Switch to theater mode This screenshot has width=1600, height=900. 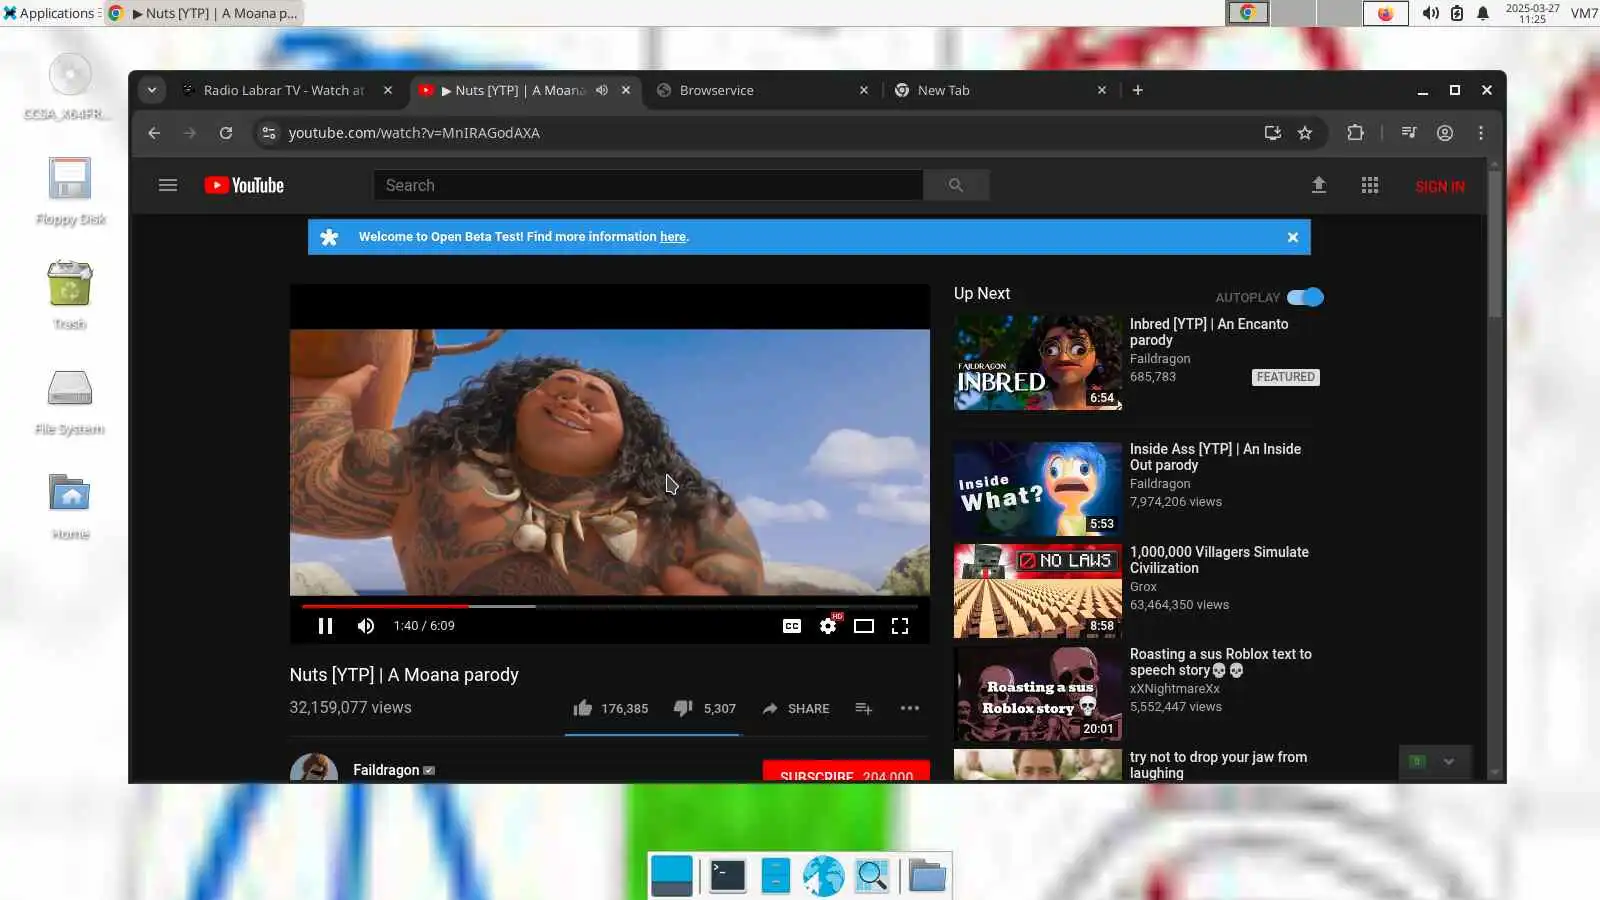864,626
